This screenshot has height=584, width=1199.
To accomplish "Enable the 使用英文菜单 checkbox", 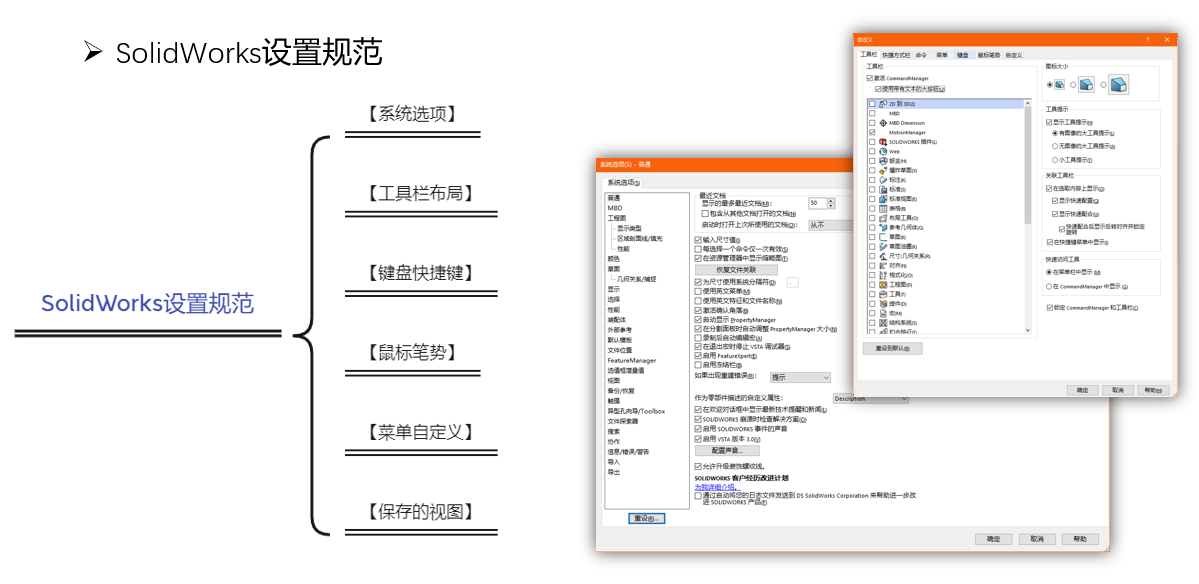I will pyautogui.click(x=698, y=291).
